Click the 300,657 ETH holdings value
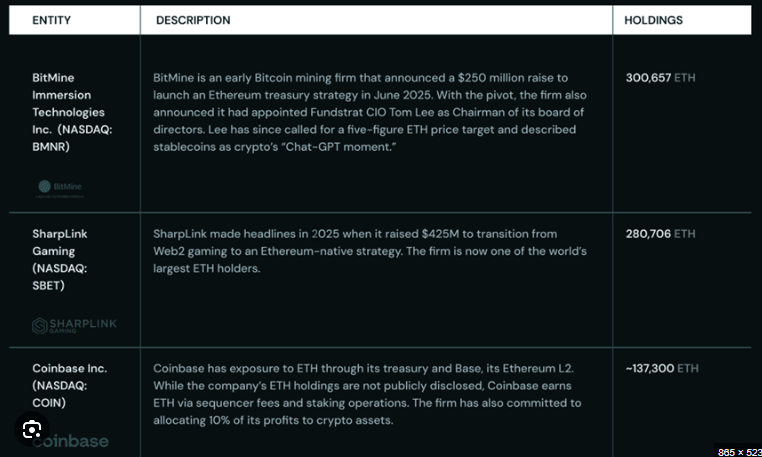This screenshot has height=457, width=762. pos(660,78)
